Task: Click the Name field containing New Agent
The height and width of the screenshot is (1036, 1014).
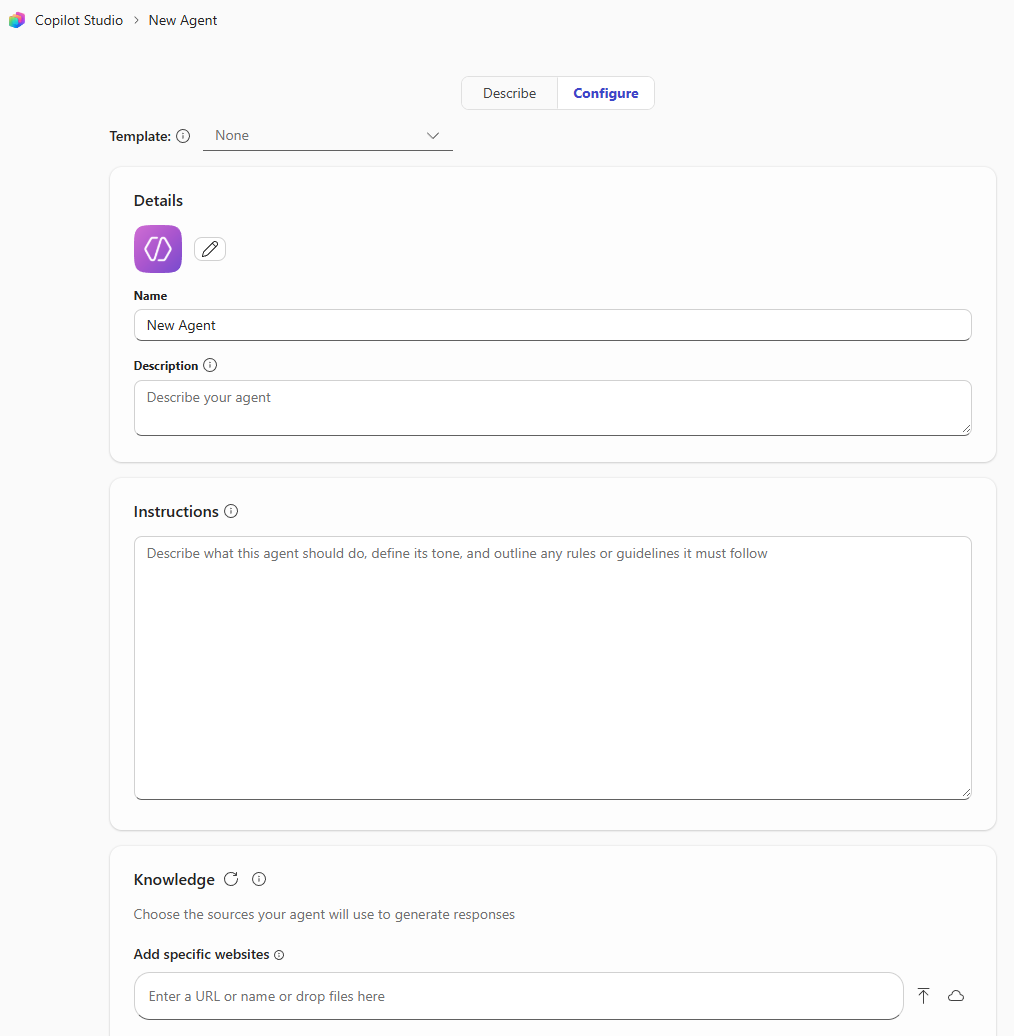Action: 552,324
